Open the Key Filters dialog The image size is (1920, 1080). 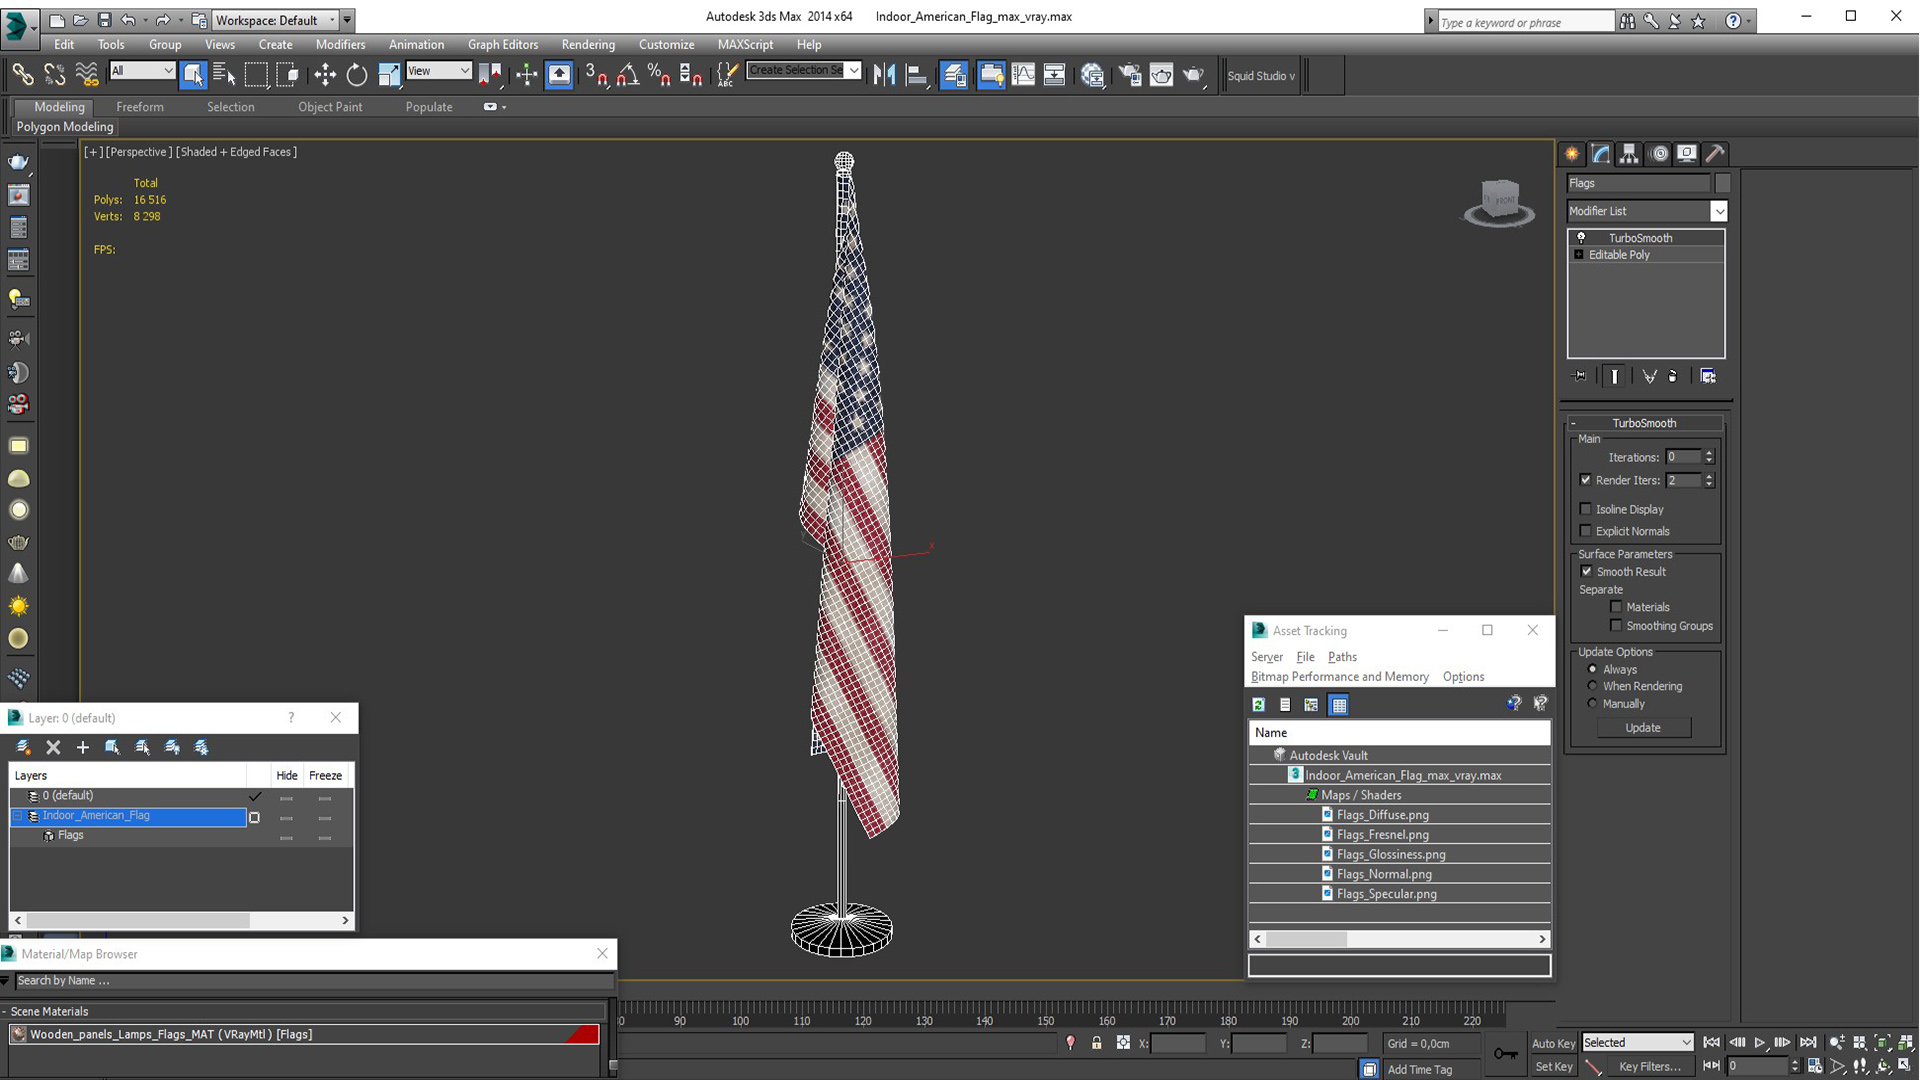click(x=1649, y=1066)
